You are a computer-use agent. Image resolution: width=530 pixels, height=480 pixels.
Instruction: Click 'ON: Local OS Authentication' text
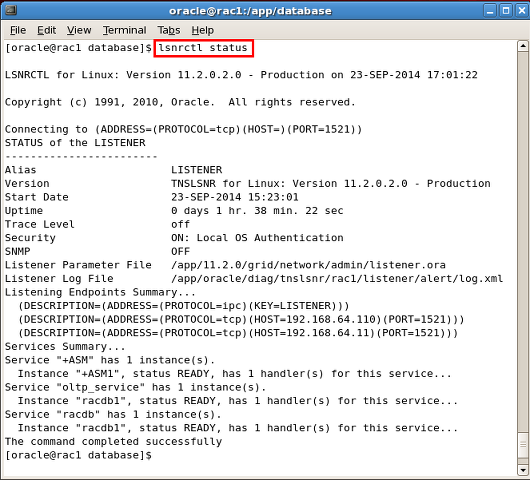257,238
